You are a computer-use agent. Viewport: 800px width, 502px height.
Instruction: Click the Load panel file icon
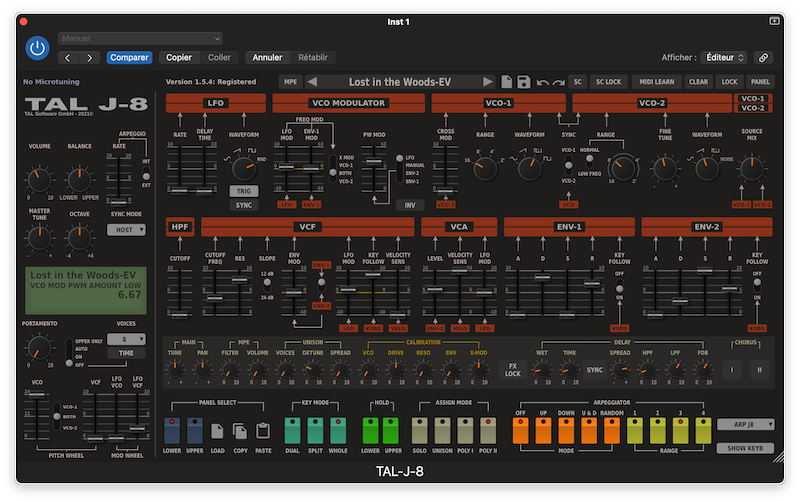tap(217, 431)
